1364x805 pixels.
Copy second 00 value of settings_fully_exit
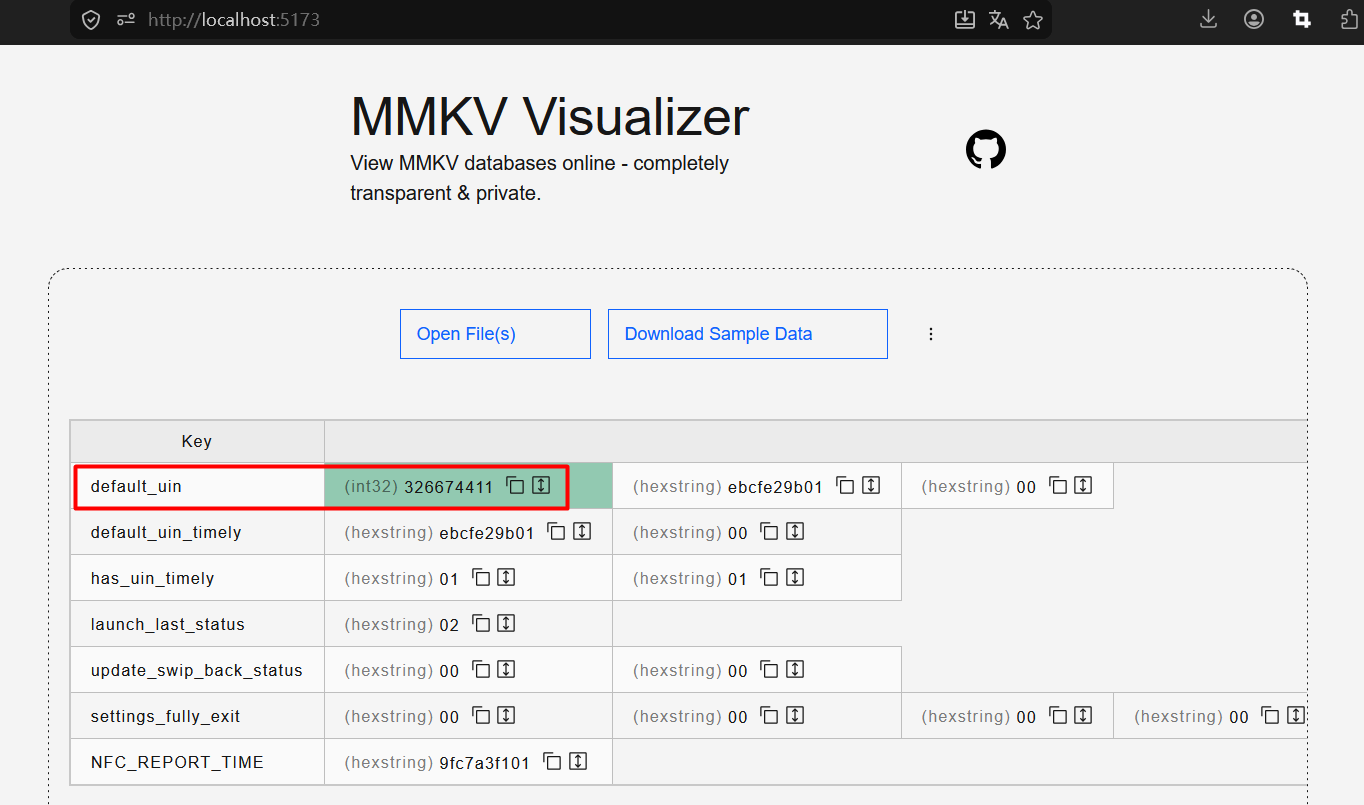coord(769,716)
